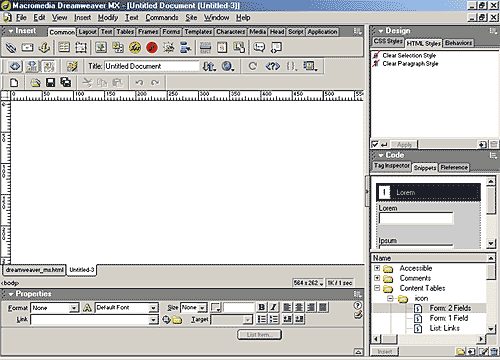
Task: Open the Commands menu
Action: tap(162, 17)
